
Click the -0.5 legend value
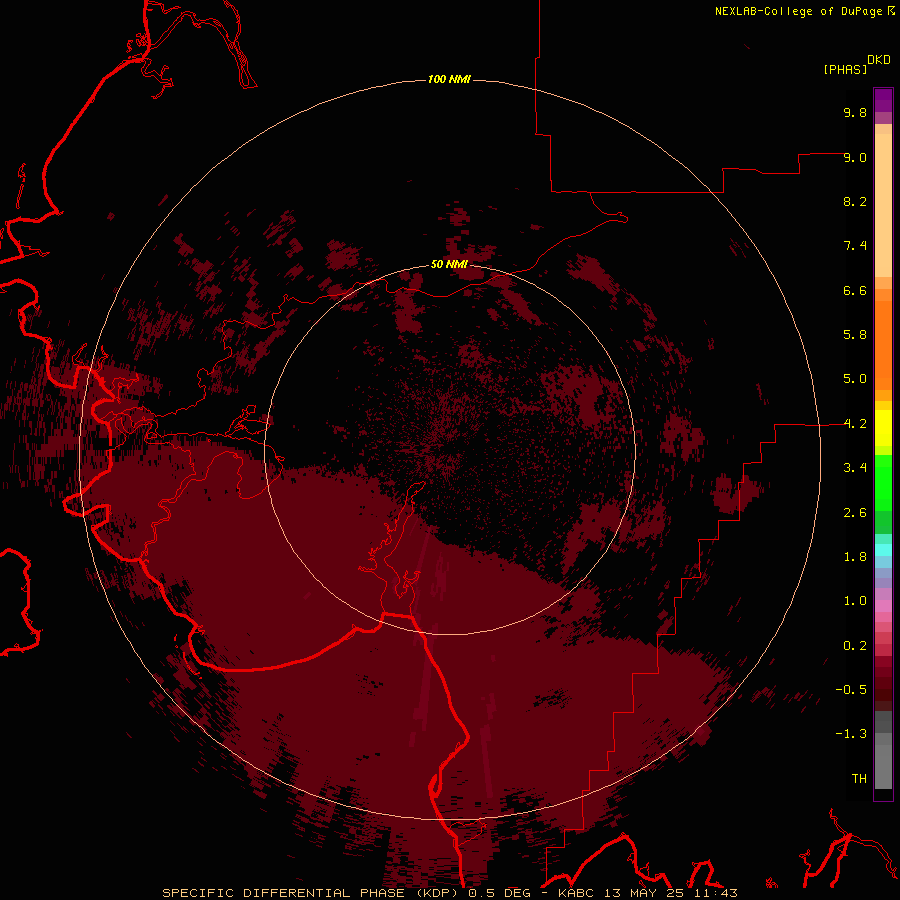click(851, 690)
